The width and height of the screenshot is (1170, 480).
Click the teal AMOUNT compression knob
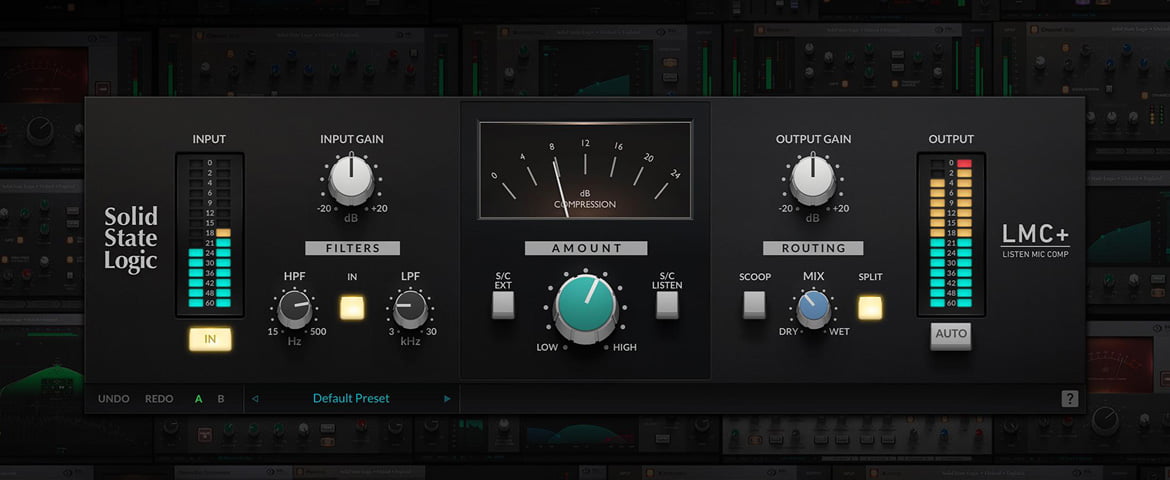pyautogui.click(x=586, y=308)
